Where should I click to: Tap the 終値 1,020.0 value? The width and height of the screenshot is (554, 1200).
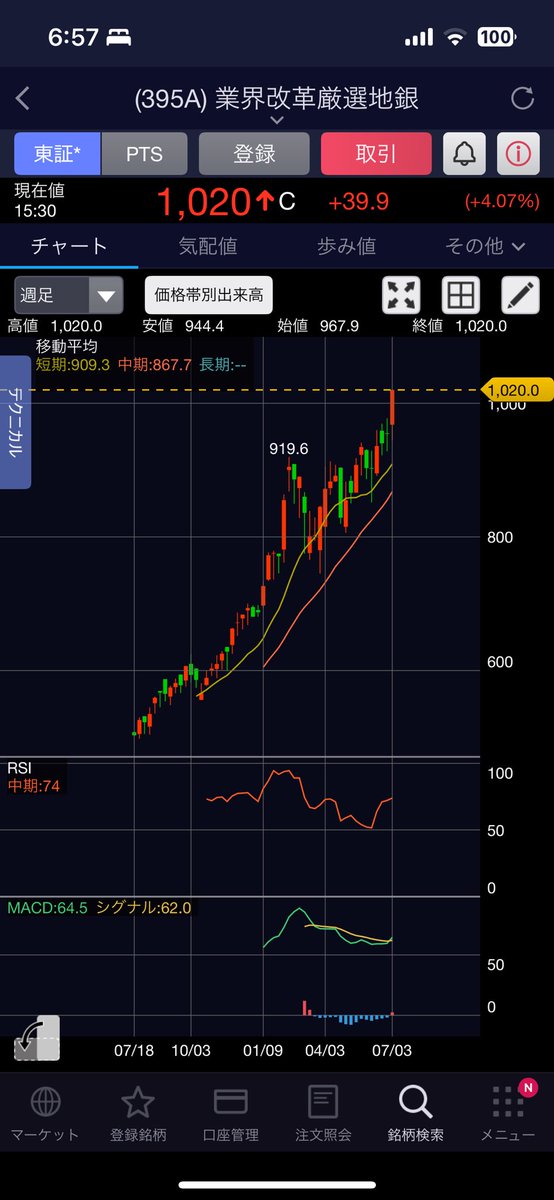point(459,326)
